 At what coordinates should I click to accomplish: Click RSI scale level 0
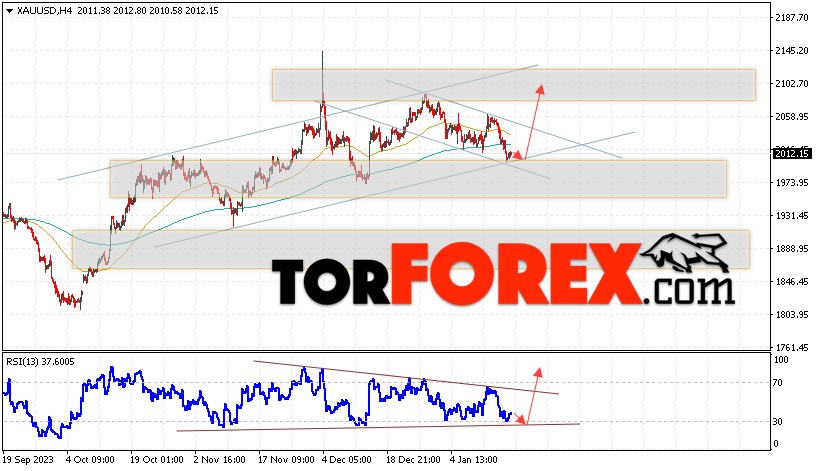click(x=776, y=443)
